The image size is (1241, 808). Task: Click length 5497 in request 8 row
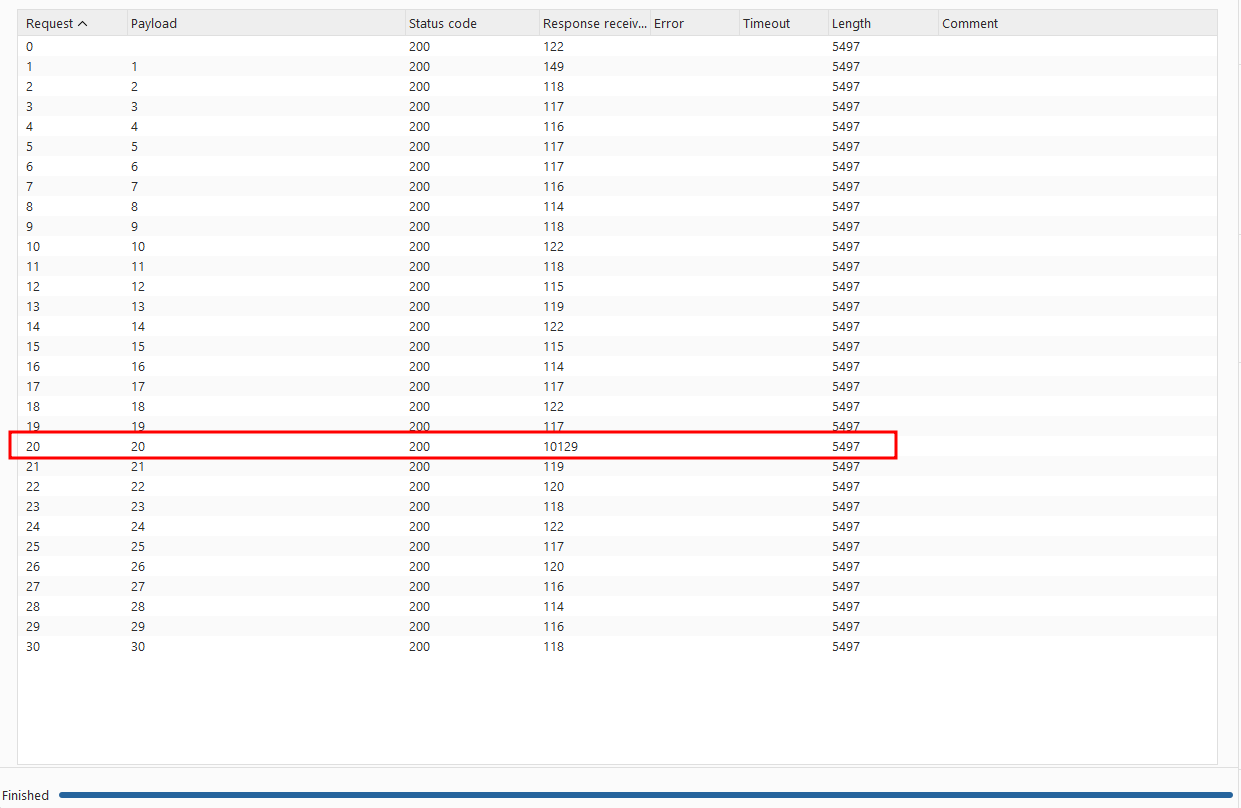(x=845, y=206)
